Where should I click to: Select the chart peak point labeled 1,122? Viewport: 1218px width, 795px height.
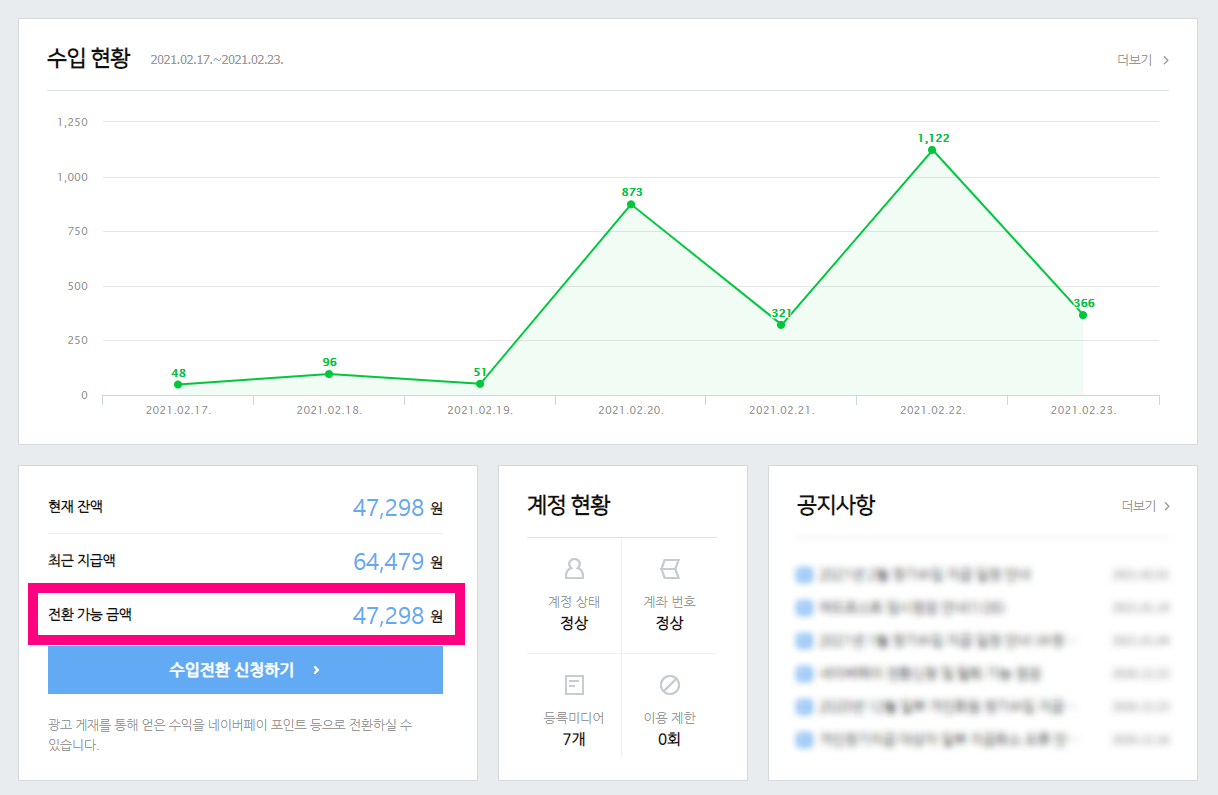932,150
